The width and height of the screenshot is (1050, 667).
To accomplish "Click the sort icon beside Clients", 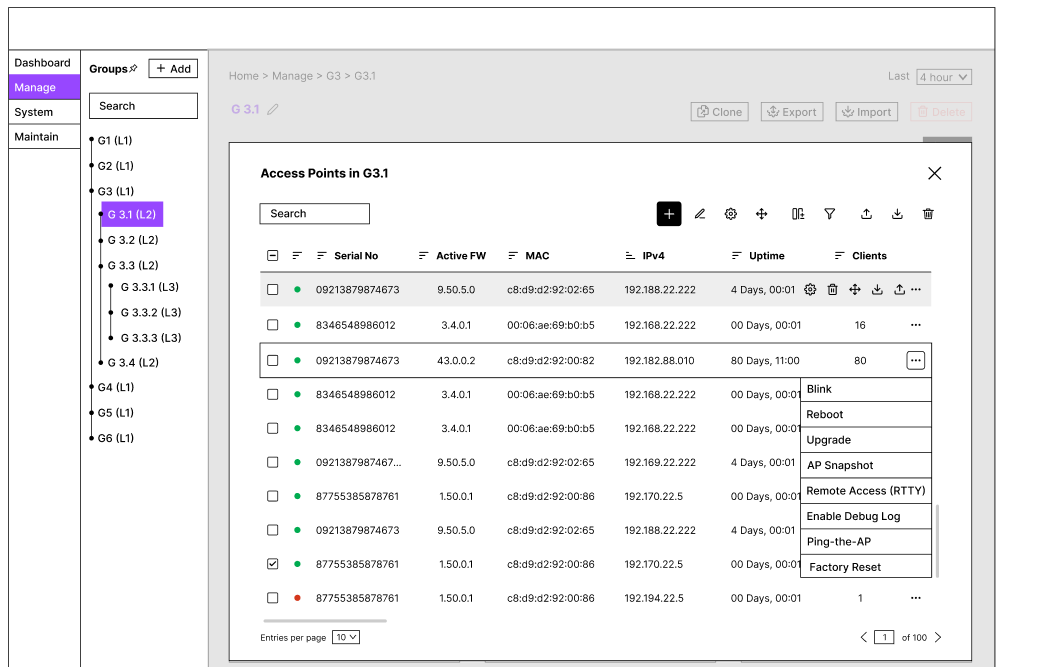I will [x=840, y=256].
